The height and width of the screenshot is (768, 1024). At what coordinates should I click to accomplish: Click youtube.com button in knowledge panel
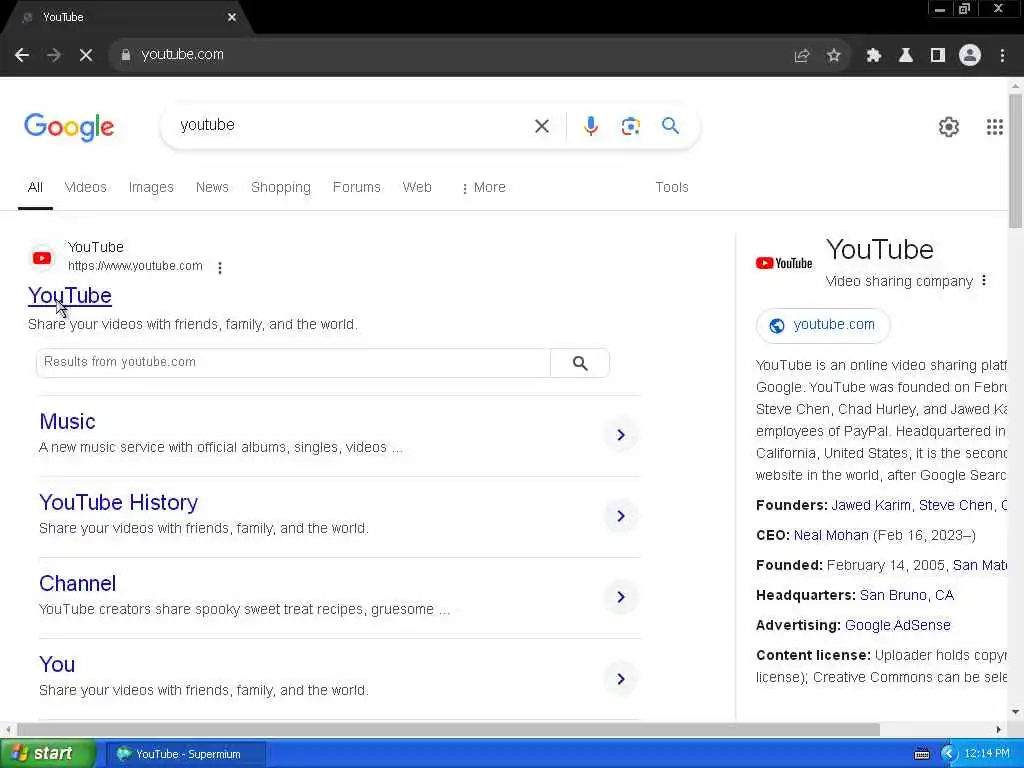[823, 325]
